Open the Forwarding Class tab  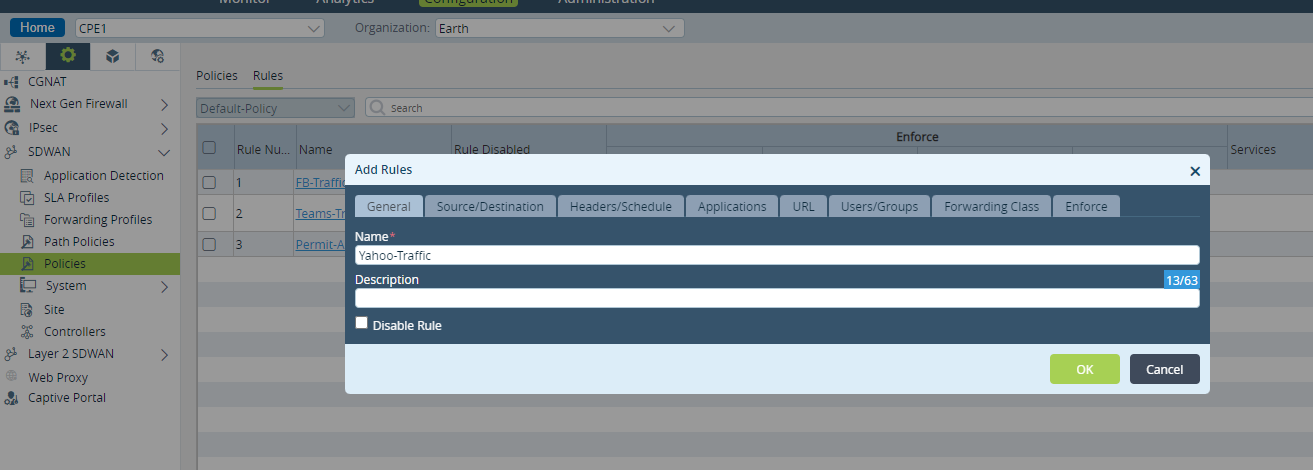click(991, 206)
